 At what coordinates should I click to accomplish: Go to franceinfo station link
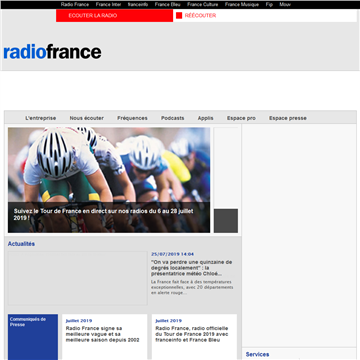(x=138, y=5)
